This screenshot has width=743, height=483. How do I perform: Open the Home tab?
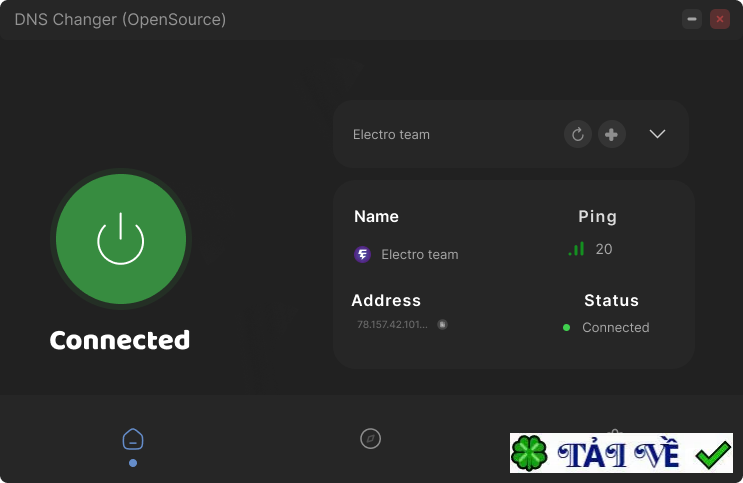[x=133, y=439]
